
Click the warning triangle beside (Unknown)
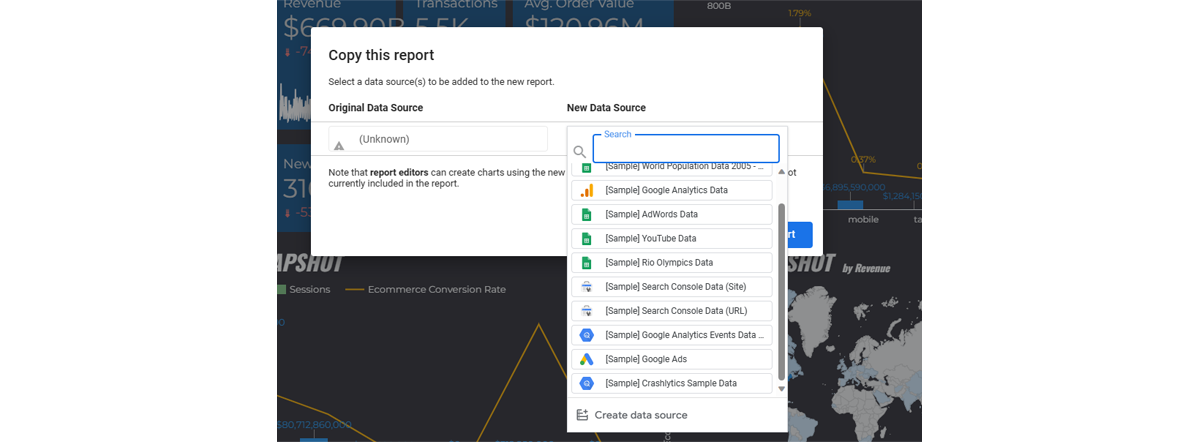point(339,146)
